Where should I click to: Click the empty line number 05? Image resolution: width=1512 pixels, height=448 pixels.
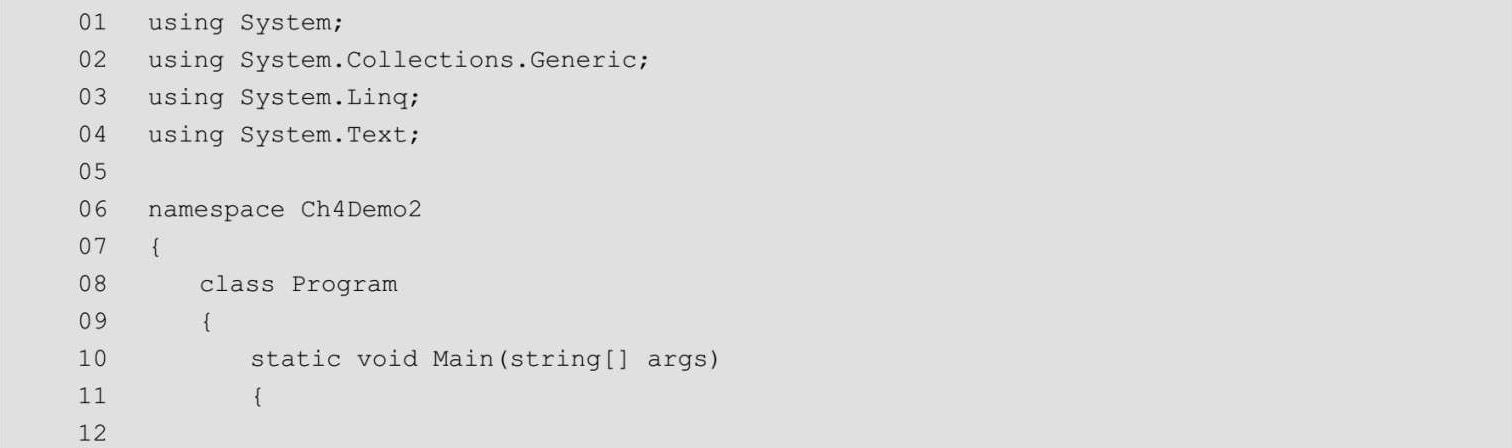(92, 172)
